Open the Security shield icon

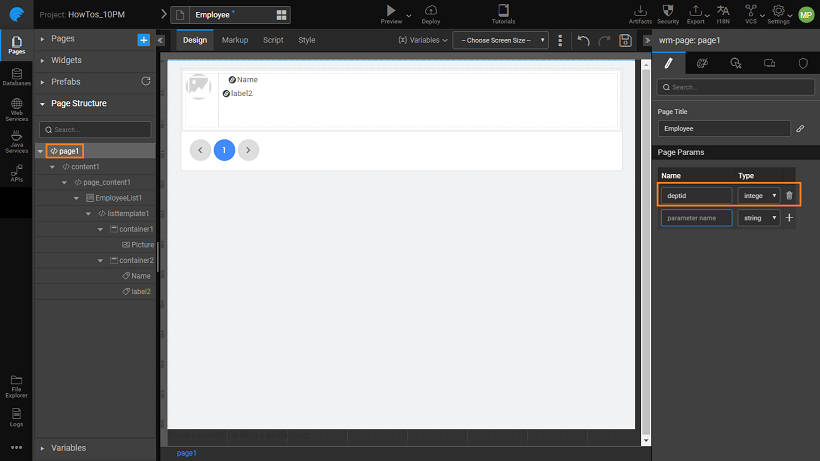(x=668, y=12)
